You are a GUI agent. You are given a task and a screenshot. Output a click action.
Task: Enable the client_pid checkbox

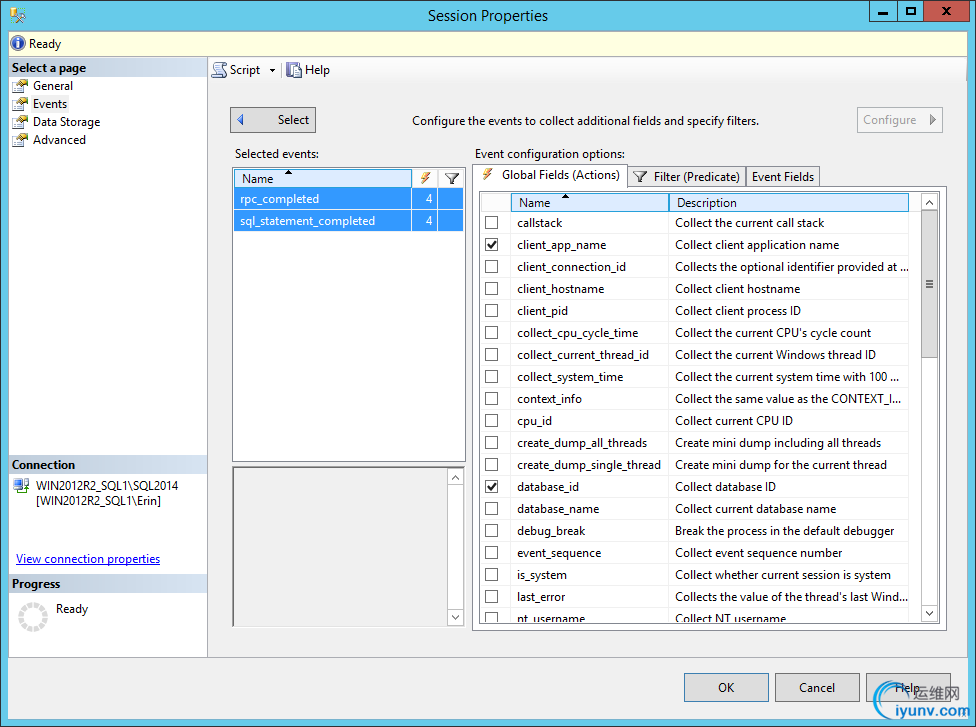pos(492,311)
